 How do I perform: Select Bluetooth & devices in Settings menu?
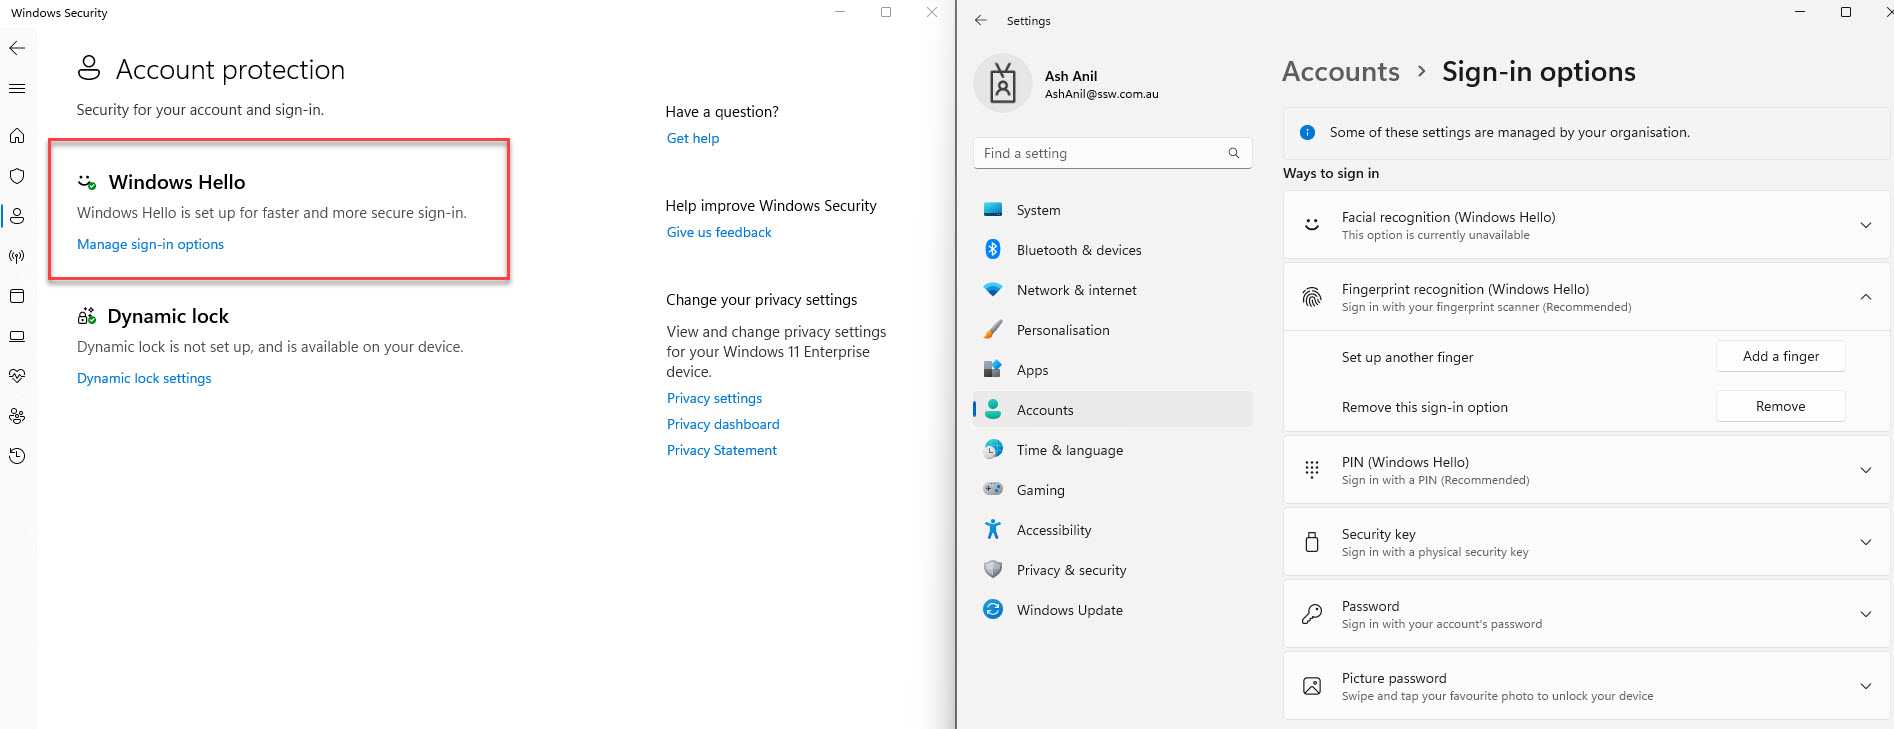point(1078,250)
